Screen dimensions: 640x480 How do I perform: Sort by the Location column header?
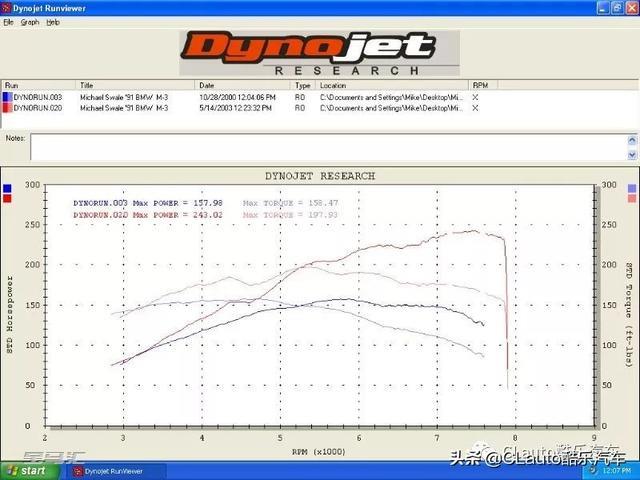392,85
